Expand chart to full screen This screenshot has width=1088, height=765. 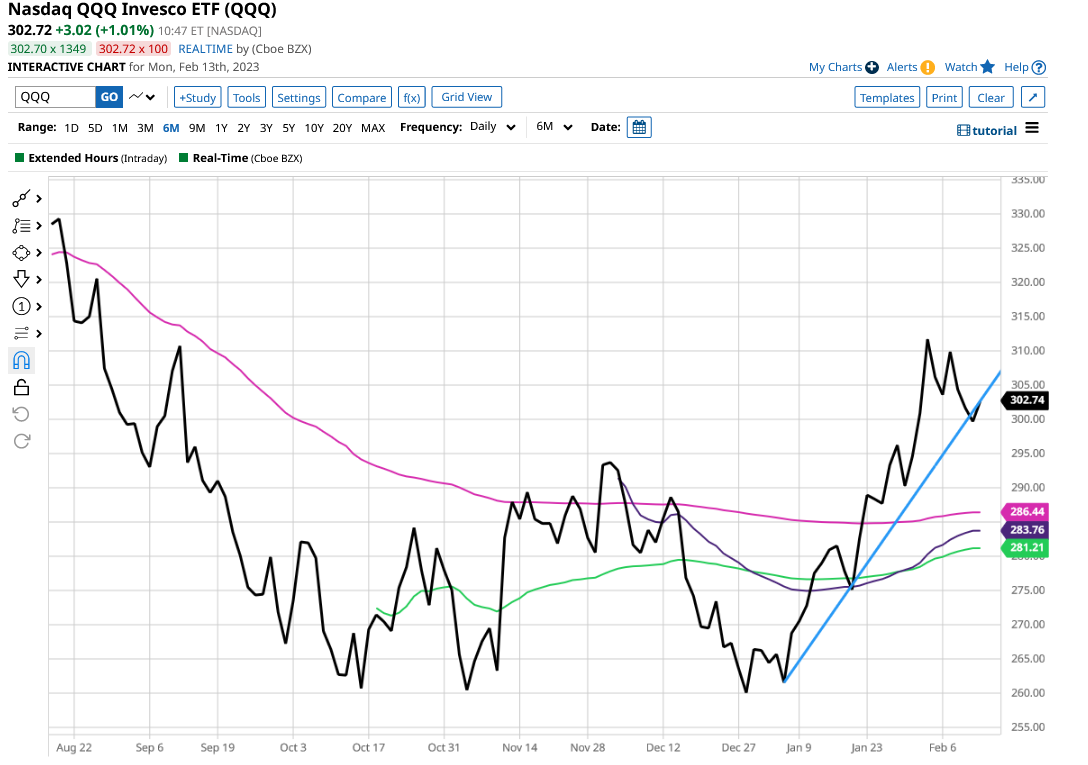(x=1032, y=97)
